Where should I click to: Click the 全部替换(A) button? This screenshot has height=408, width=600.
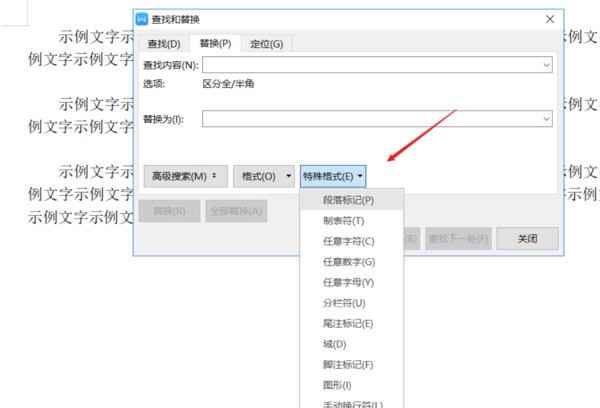(x=235, y=211)
